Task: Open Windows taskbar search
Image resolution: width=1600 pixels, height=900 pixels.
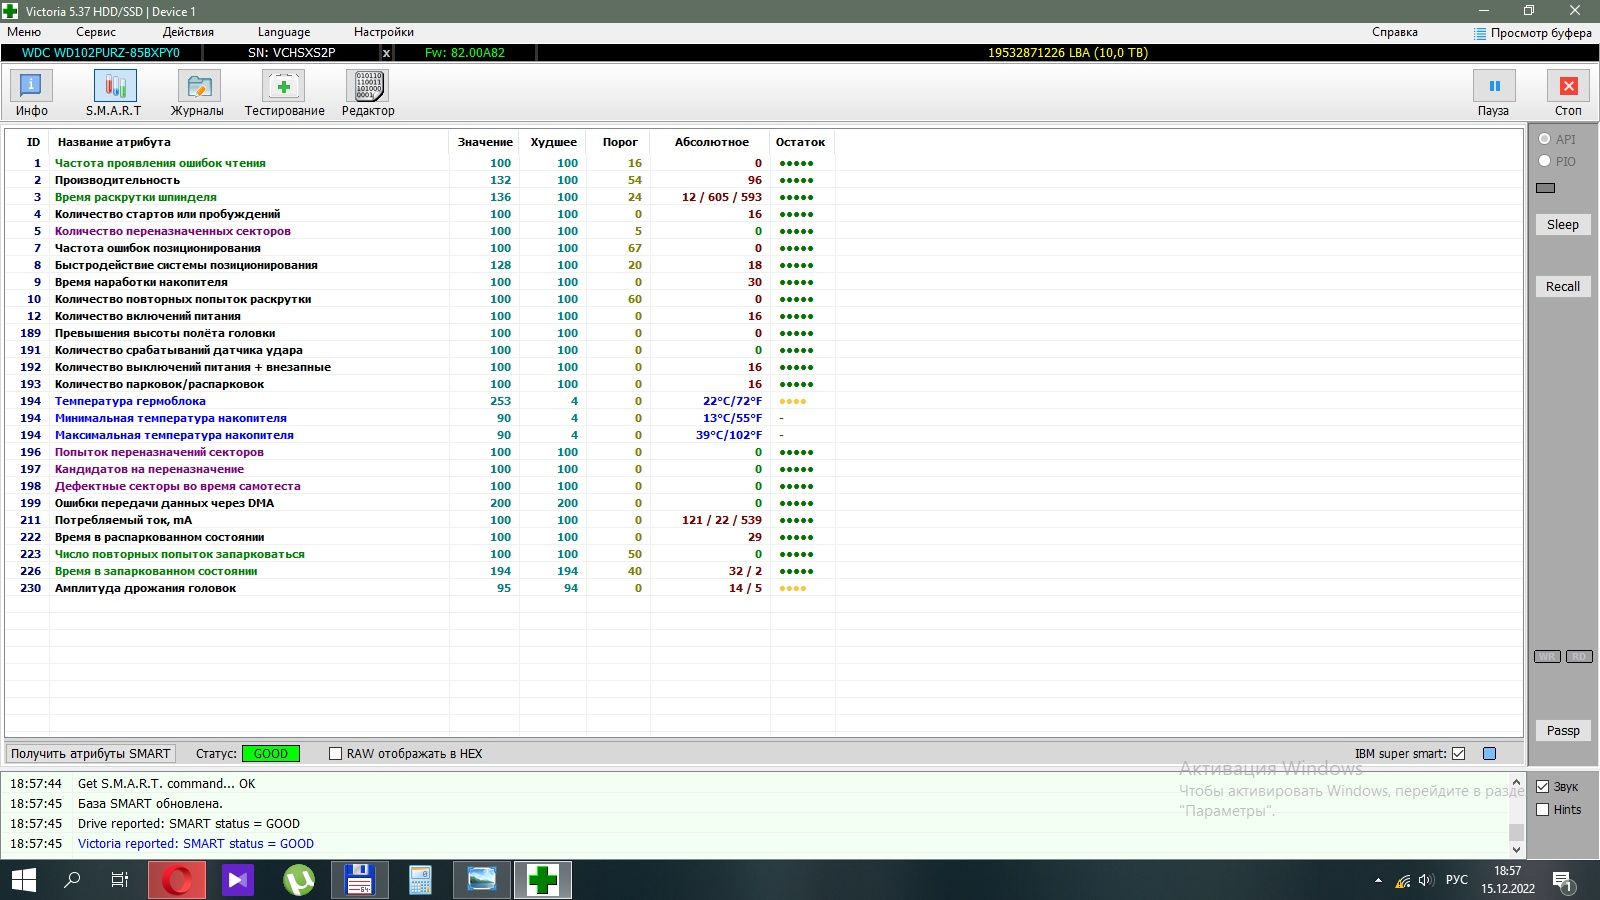Action: coord(72,880)
